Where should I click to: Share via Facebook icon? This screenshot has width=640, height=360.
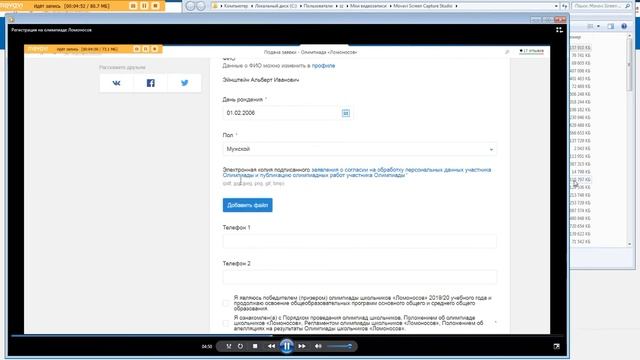(151, 83)
